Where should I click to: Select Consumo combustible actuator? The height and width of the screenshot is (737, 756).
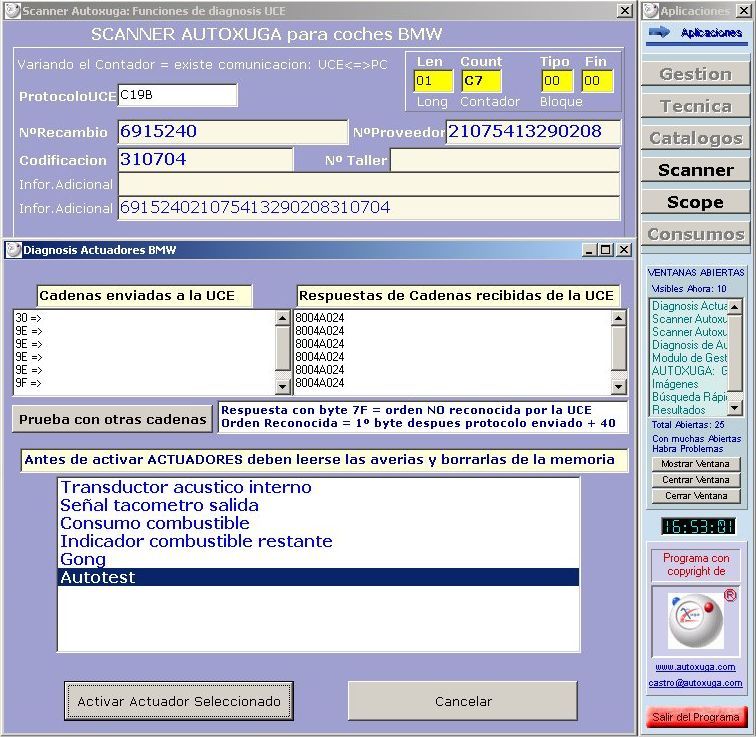coord(318,523)
